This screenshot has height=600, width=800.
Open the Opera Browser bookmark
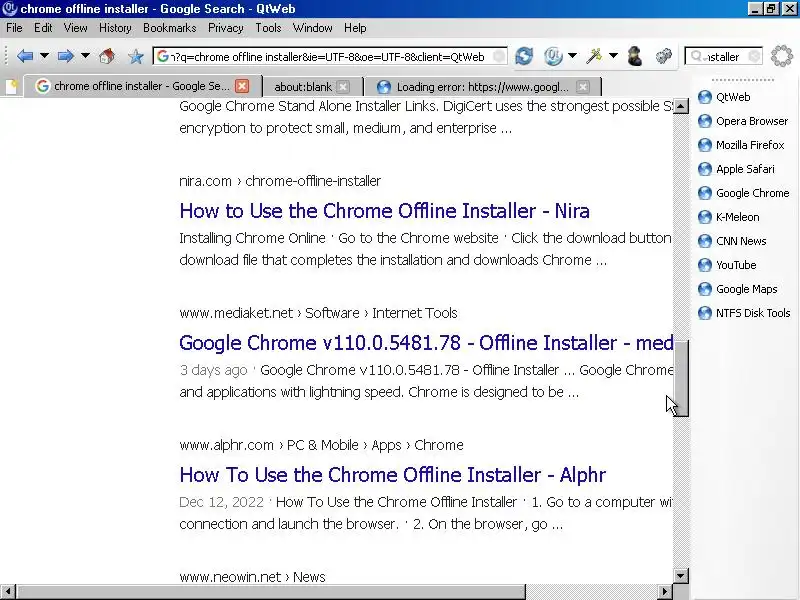(x=743, y=121)
